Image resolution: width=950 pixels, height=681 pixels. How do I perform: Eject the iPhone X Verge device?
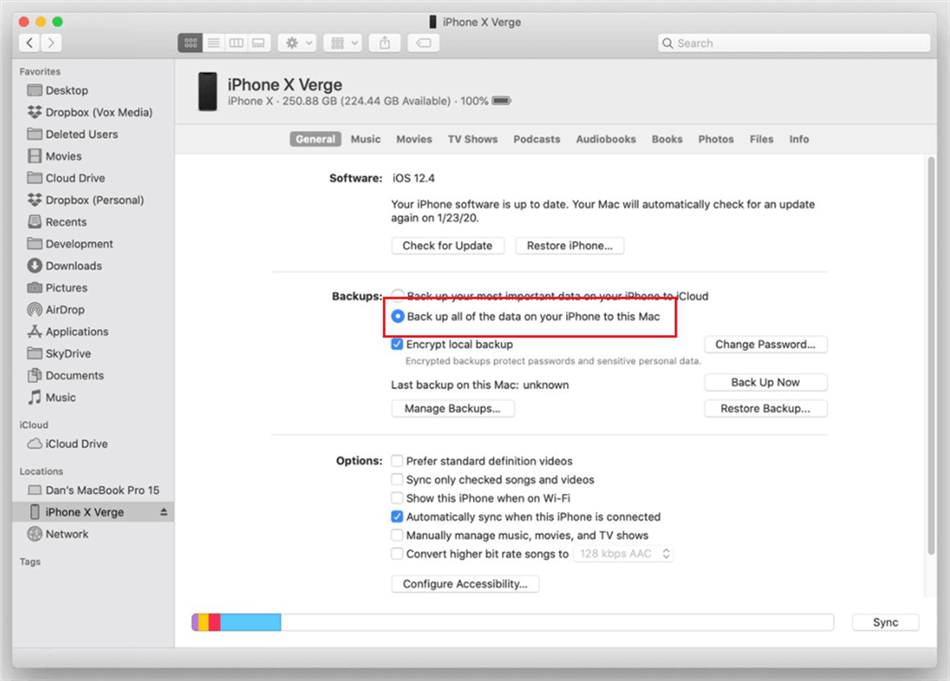point(164,512)
